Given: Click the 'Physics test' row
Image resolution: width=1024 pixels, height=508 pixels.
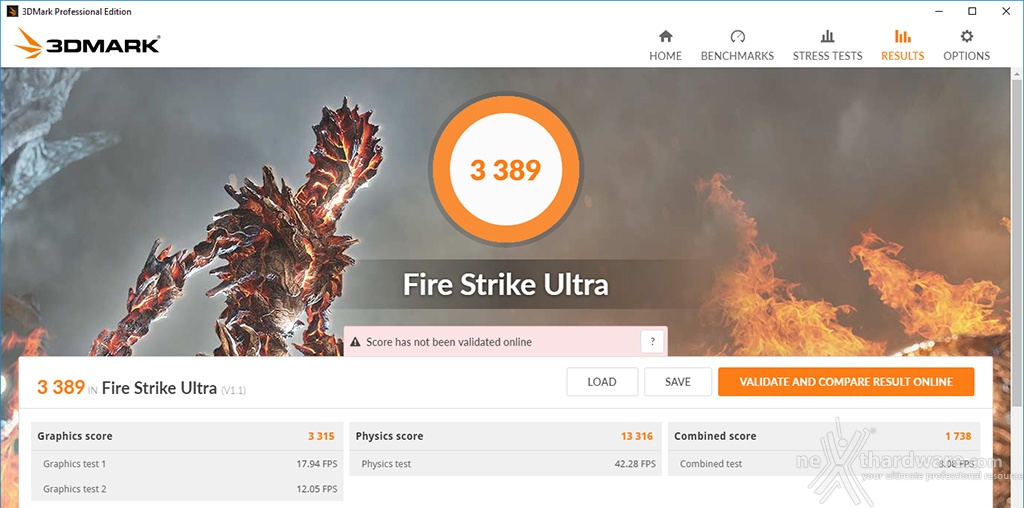Looking at the screenshot, I should coord(505,464).
